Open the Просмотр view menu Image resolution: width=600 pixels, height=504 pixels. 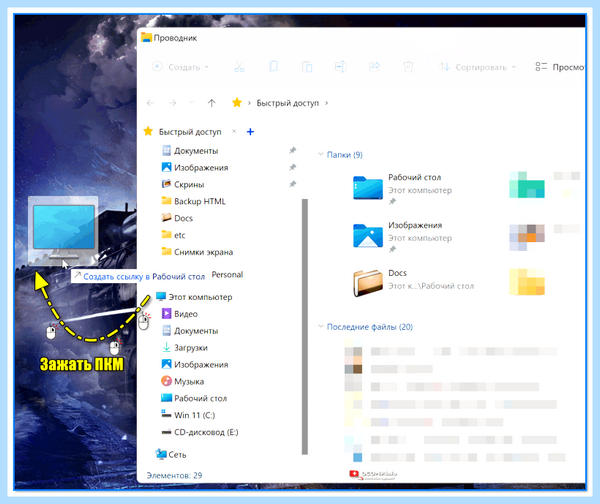pos(560,67)
